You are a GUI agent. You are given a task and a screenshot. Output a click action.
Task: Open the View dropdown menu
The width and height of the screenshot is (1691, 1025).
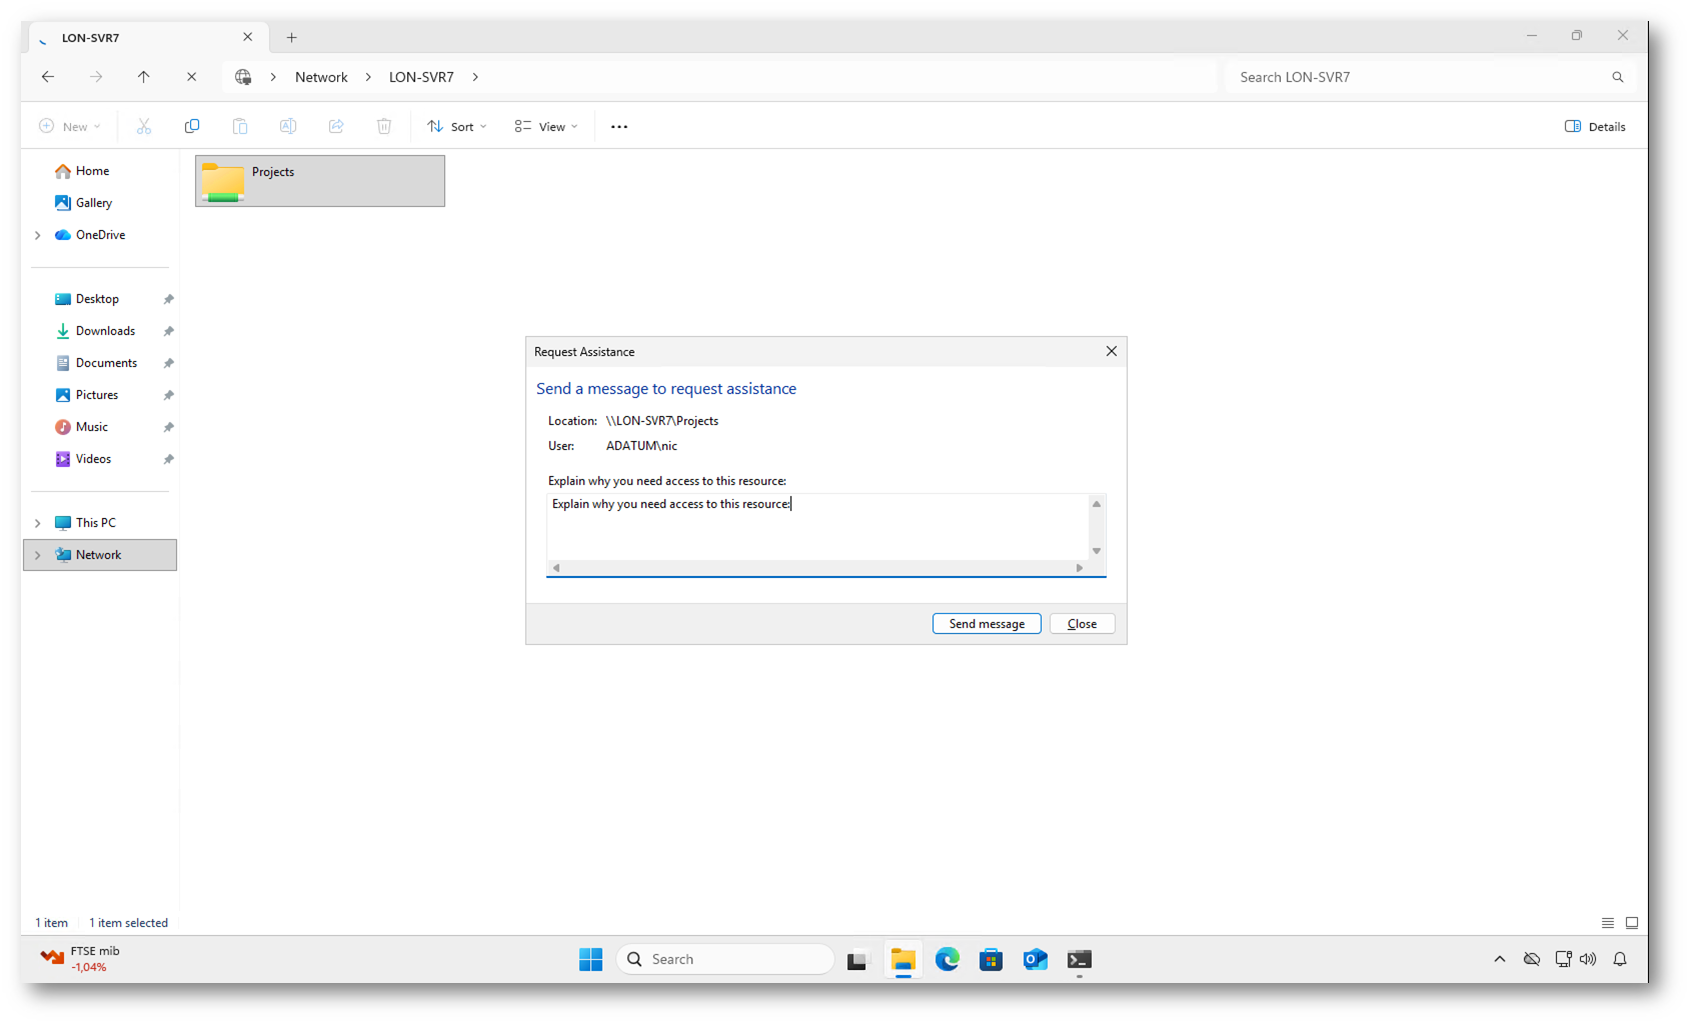(x=547, y=127)
